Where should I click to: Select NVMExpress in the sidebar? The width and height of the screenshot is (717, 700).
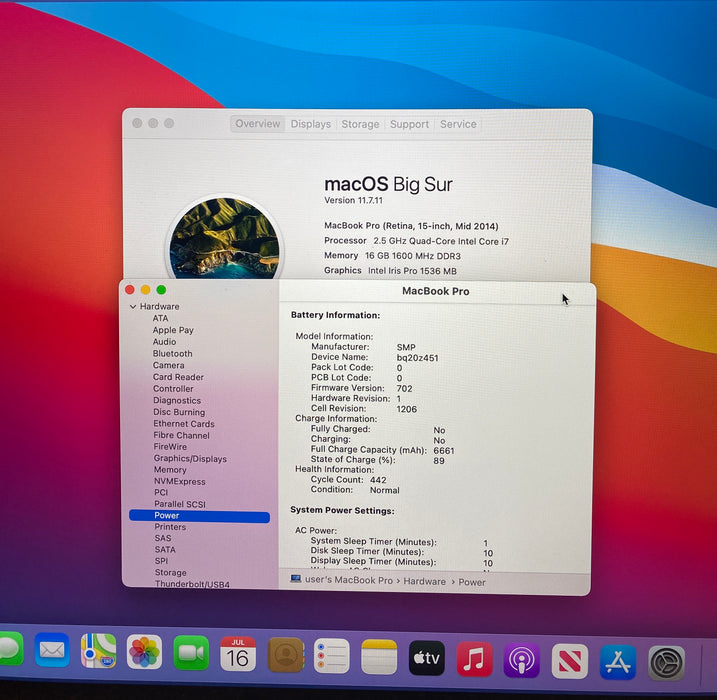(x=180, y=481)
